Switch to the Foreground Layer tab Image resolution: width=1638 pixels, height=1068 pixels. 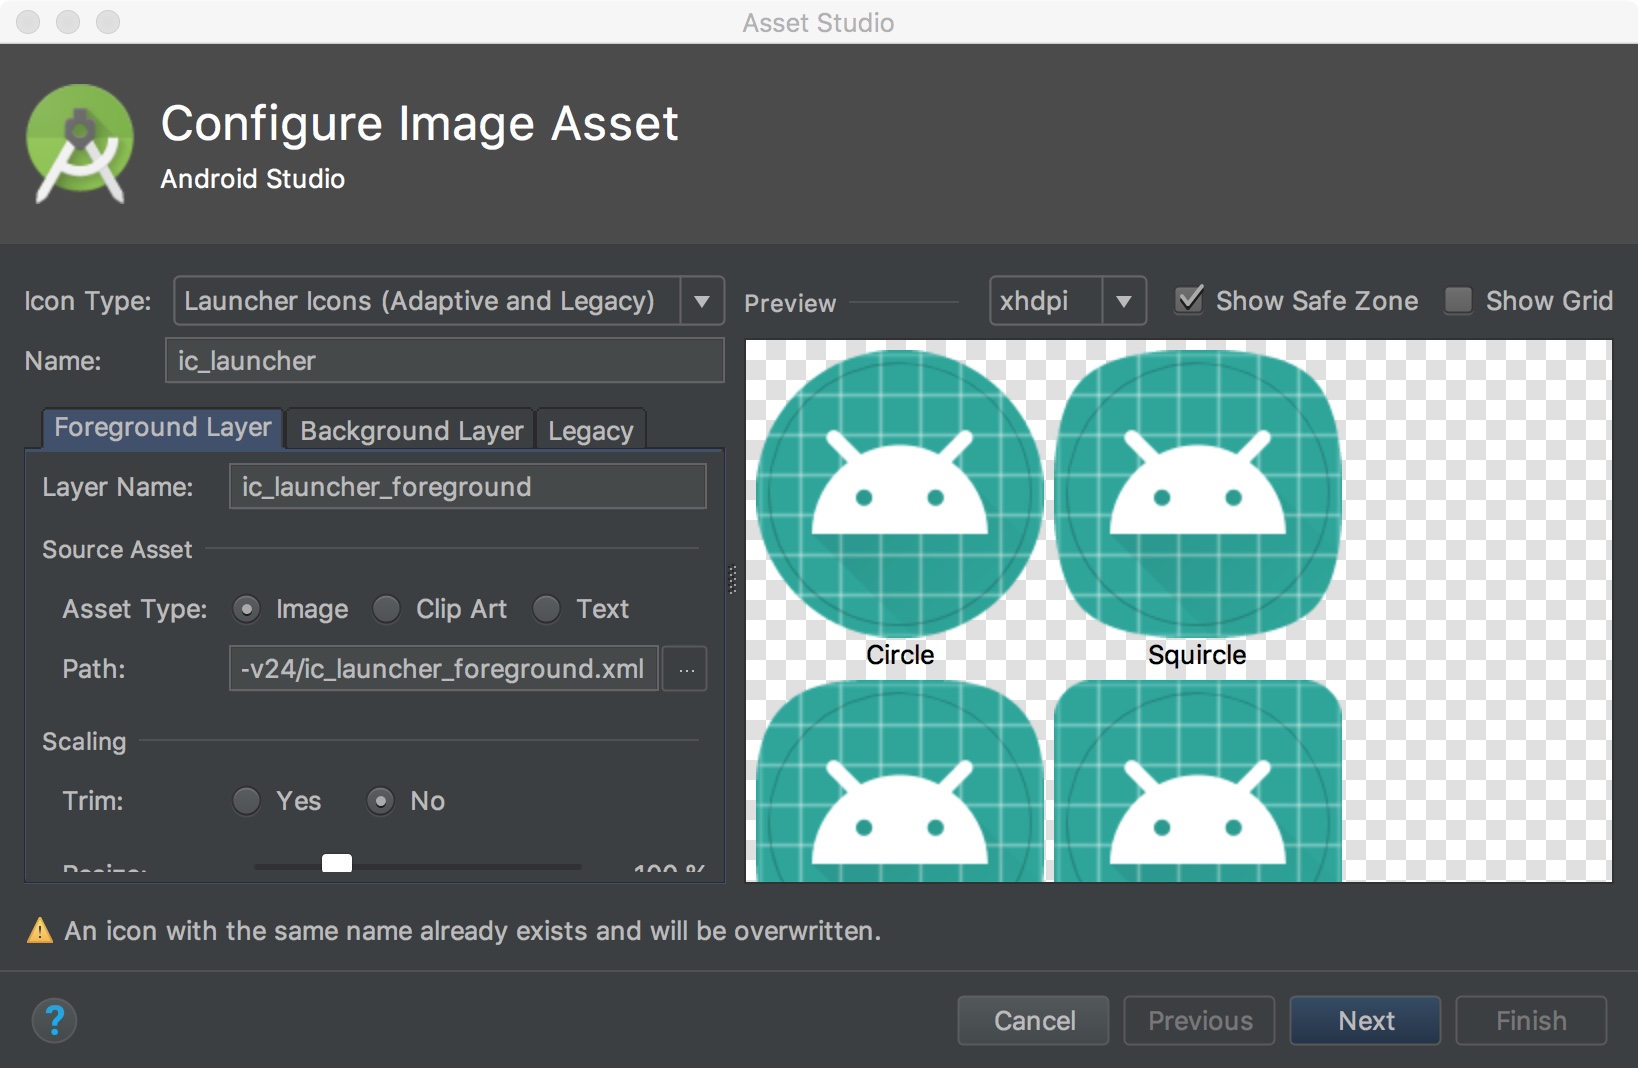[x=163, y=428]
